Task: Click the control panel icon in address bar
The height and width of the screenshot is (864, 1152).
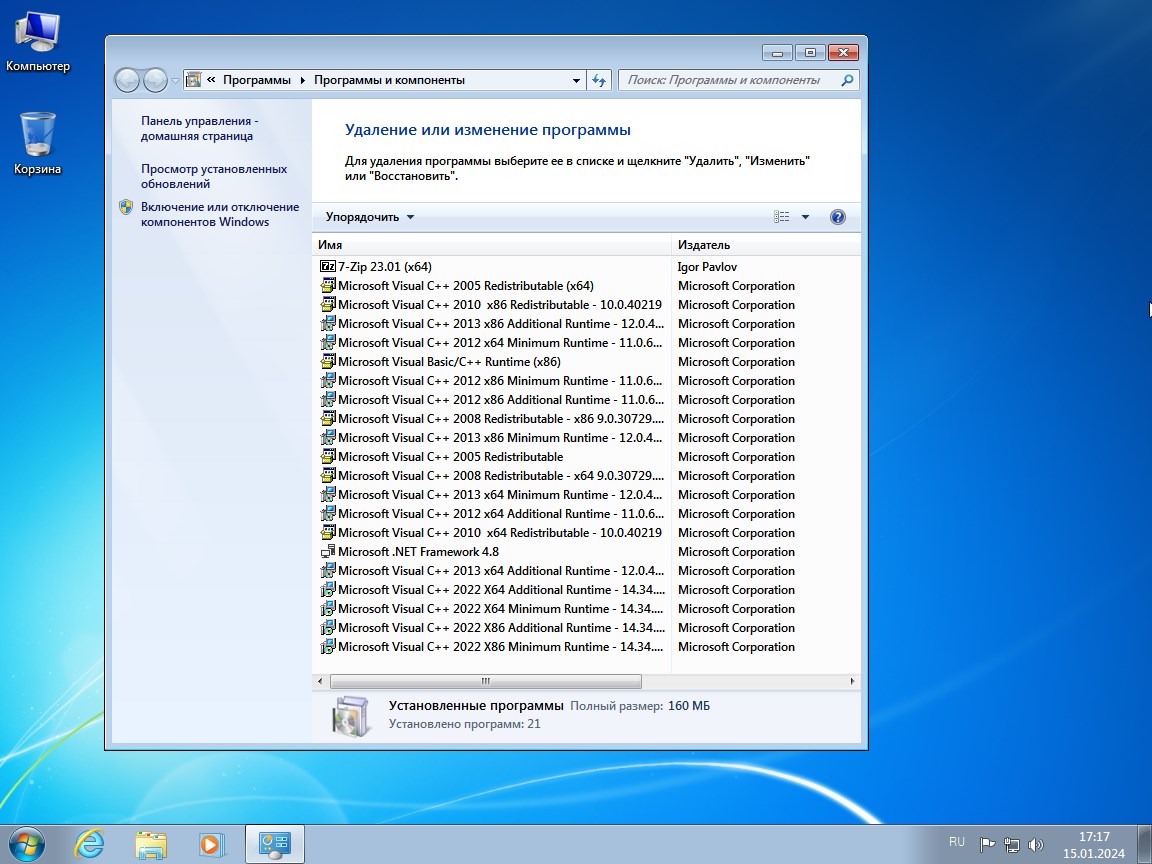Action: tap(193, 80)
